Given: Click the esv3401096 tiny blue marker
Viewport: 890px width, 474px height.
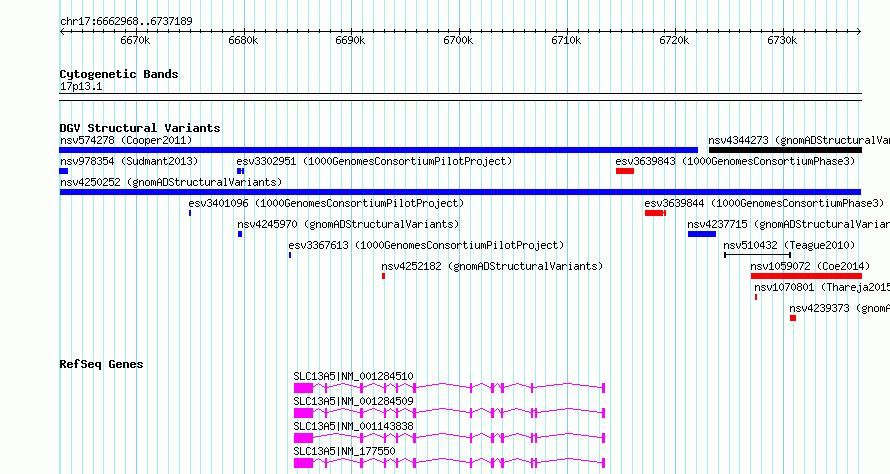Looking at the screenshot, I should 190,213.
